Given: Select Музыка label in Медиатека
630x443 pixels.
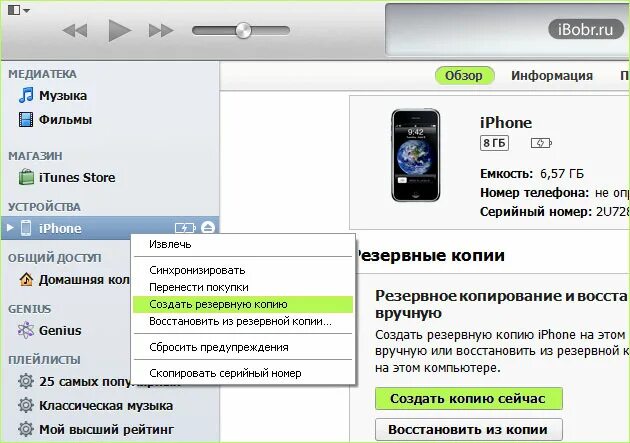Looking at the screenshot, I should click(63, 96).
